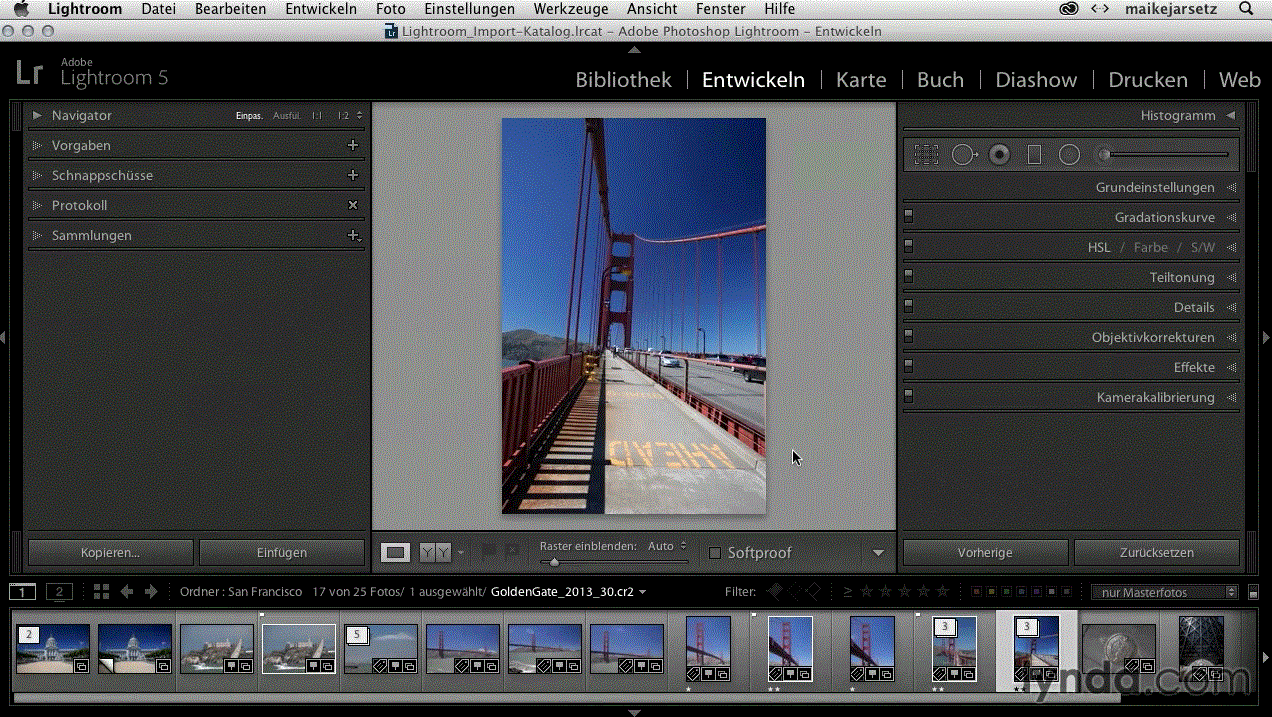
Task: Hide top module picker with arrow
Action: pos(635,48)
